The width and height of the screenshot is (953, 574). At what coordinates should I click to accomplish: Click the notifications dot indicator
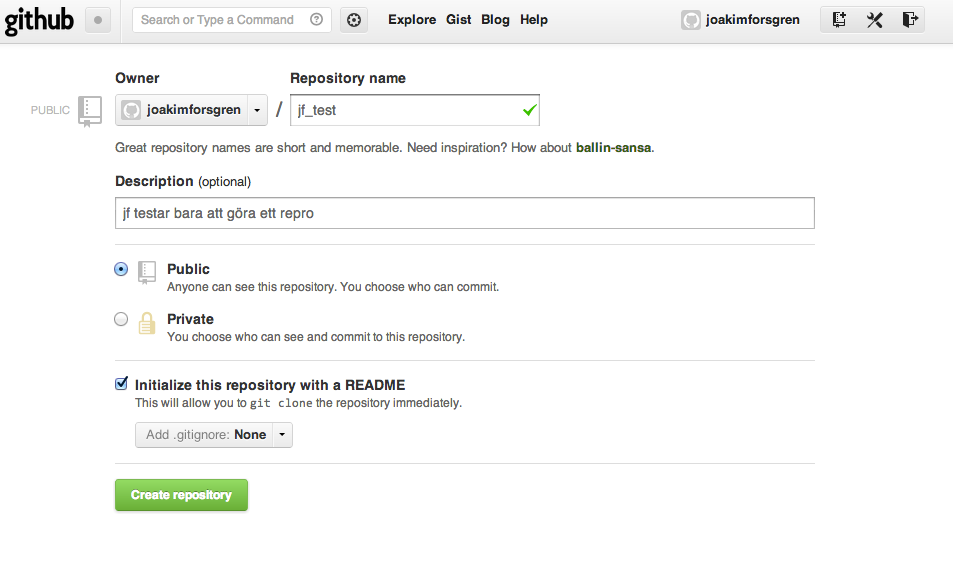point(98,20)
